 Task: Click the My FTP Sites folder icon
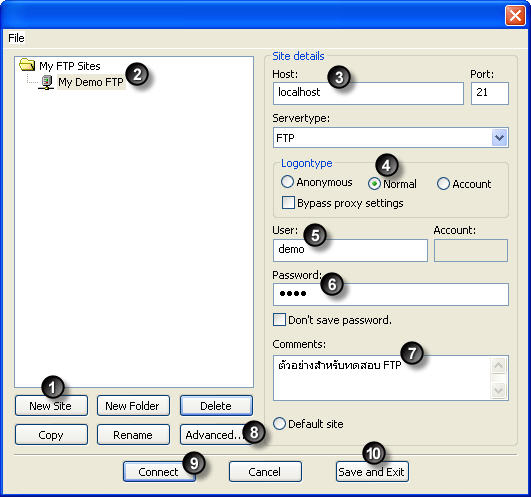point(27,65)
